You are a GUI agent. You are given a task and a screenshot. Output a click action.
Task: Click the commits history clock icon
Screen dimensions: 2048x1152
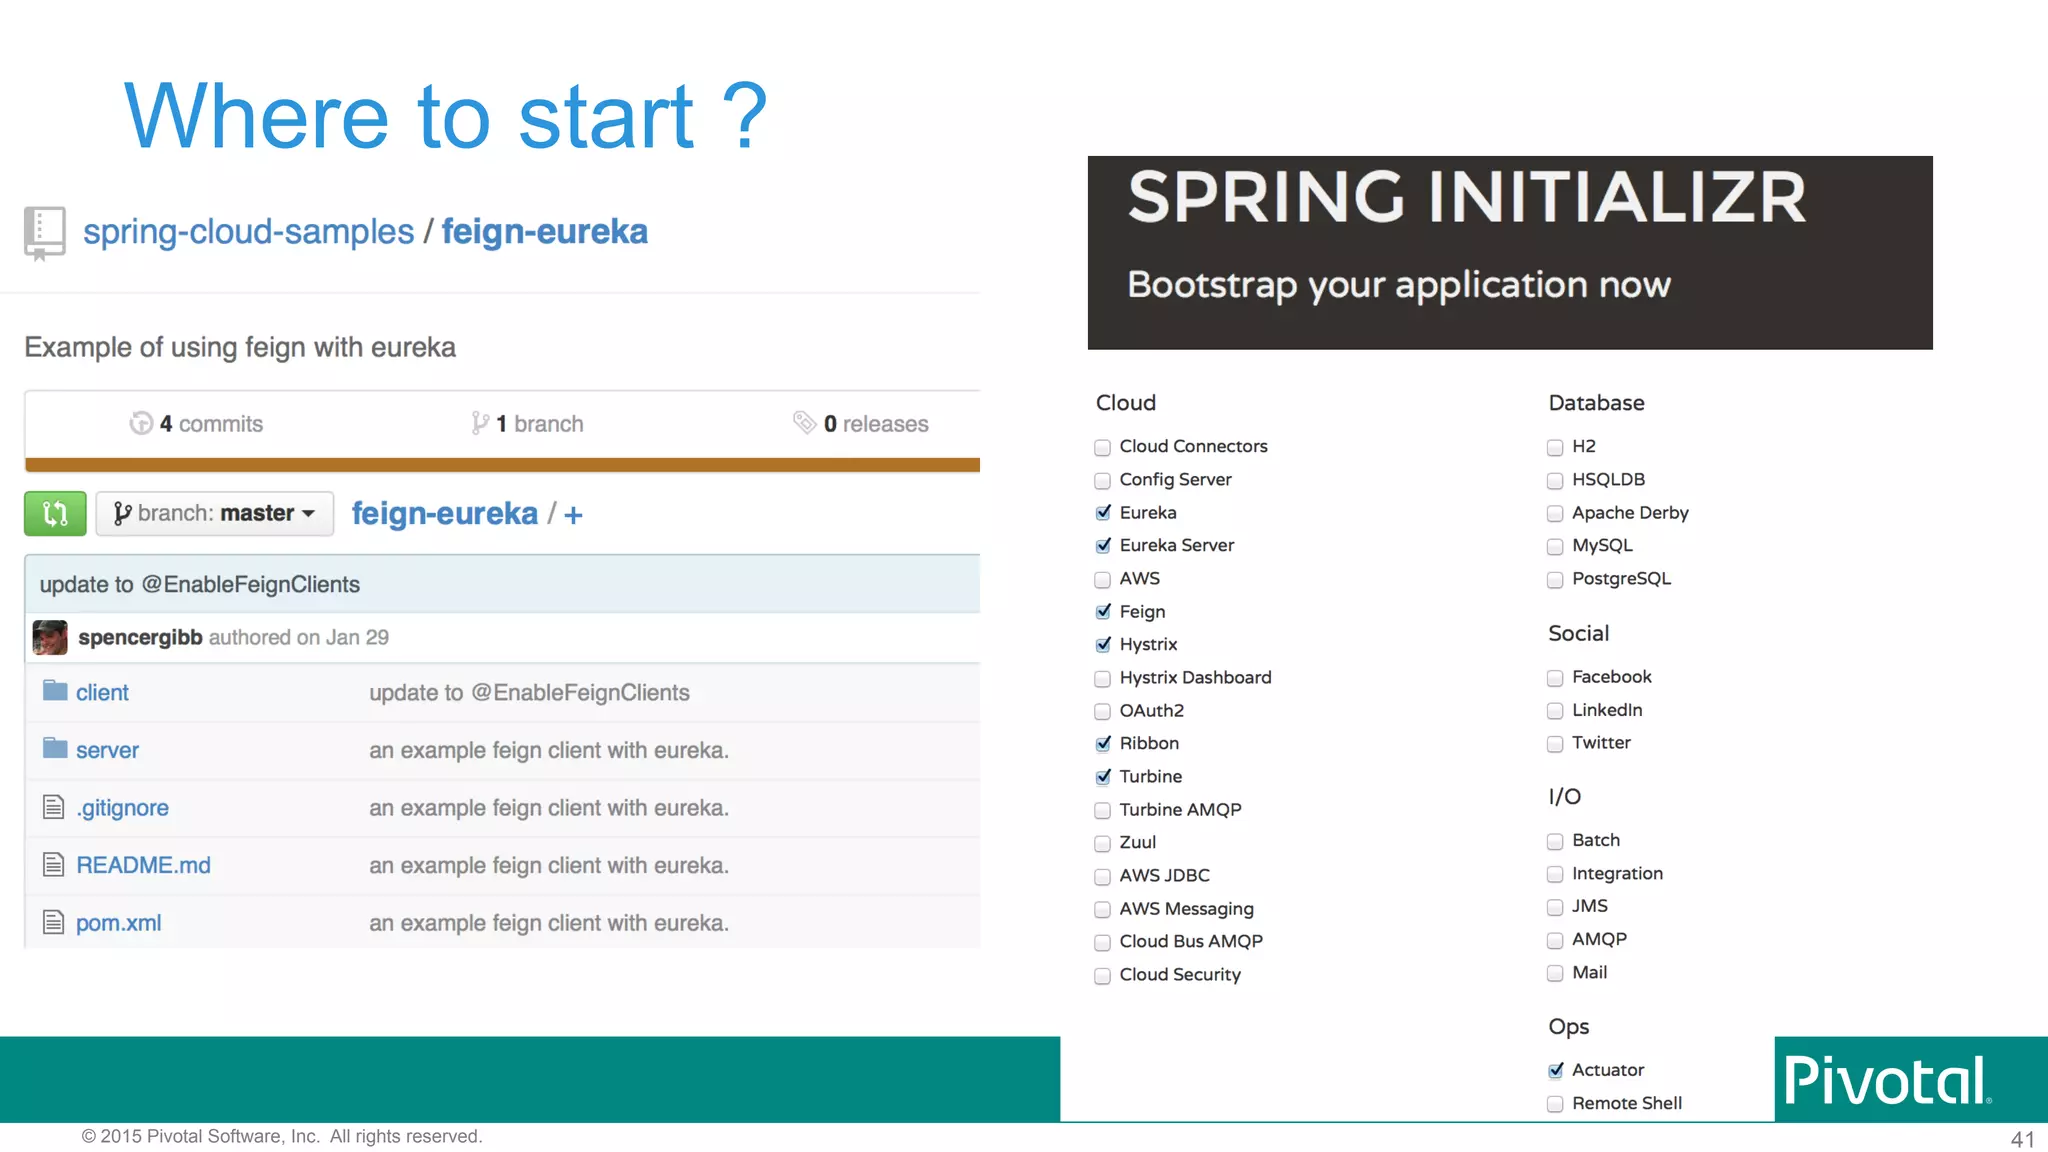[x=141, y=424]
